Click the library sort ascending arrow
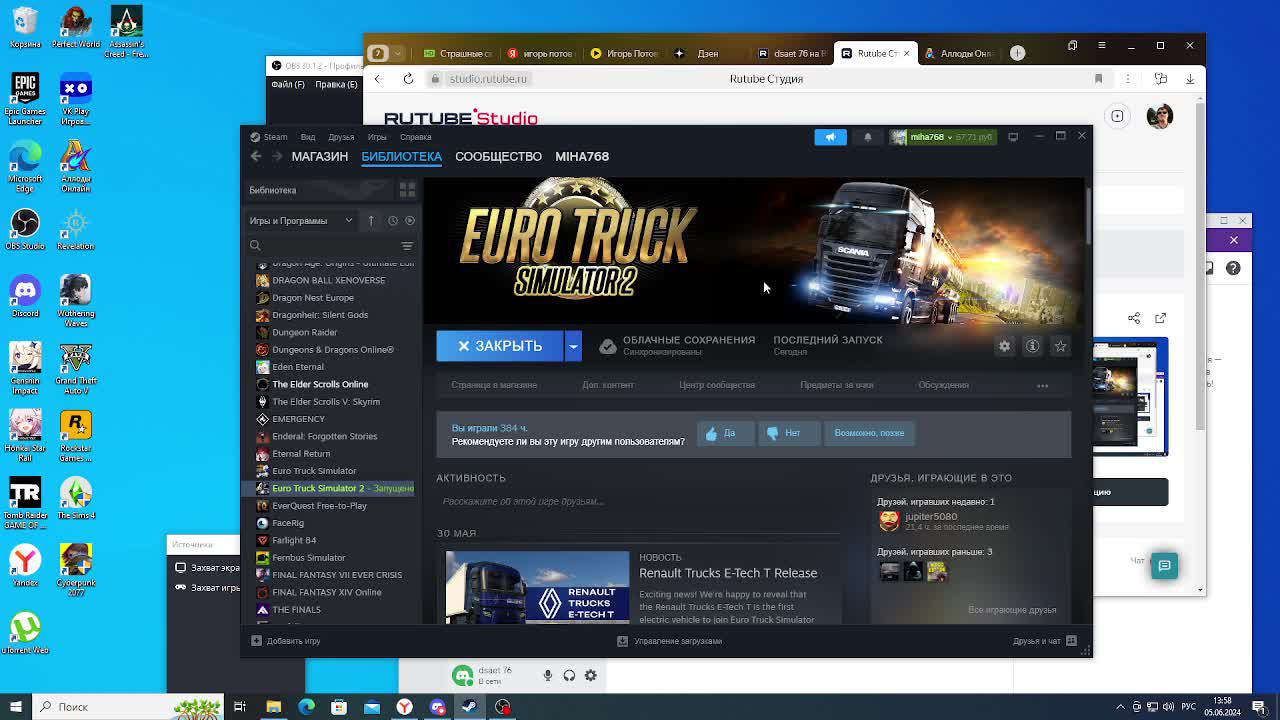The image size is (1280, 720). pos(371,221)
